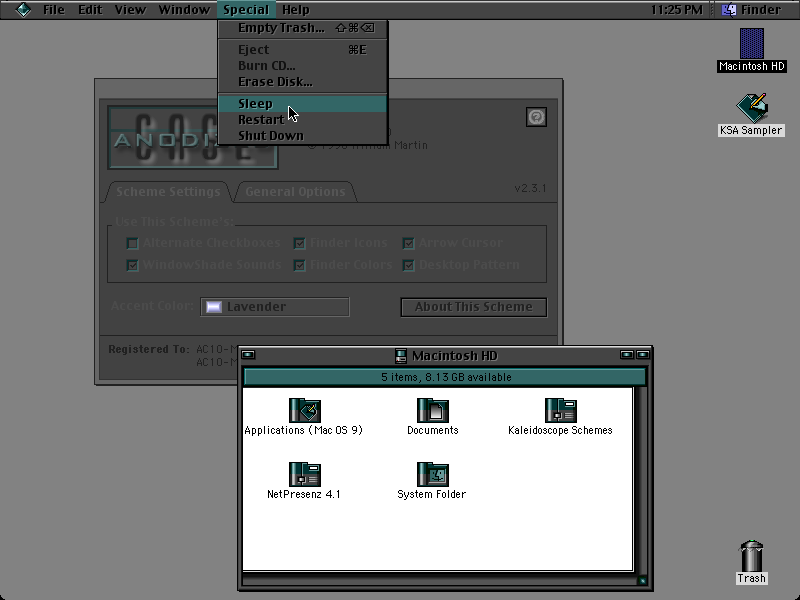Click the Macintosh HD window vertical scrollbar
This screenshot has width=800, height=600.
pos(641,480)
